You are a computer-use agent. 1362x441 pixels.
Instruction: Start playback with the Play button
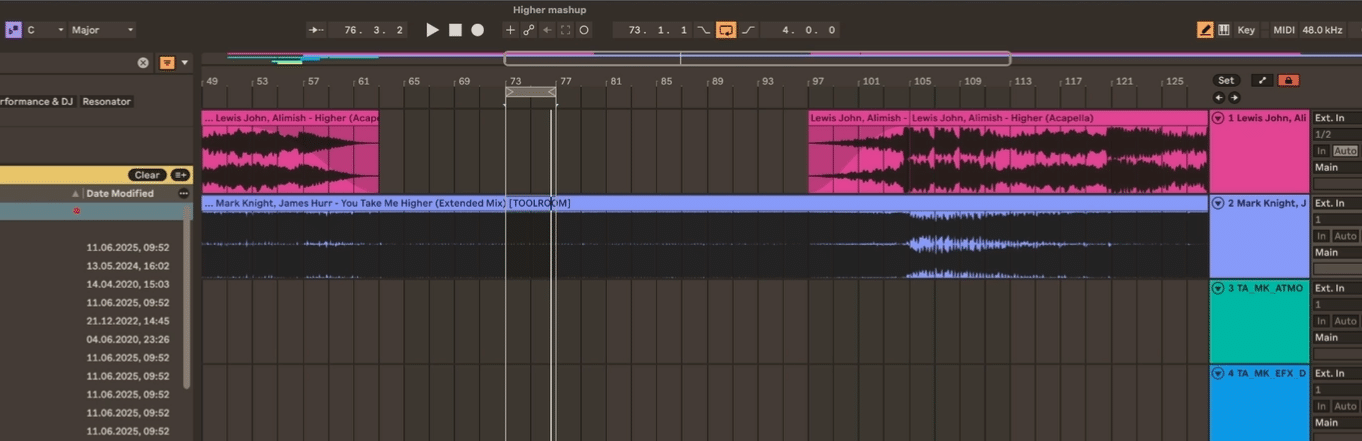click(432, 30)
